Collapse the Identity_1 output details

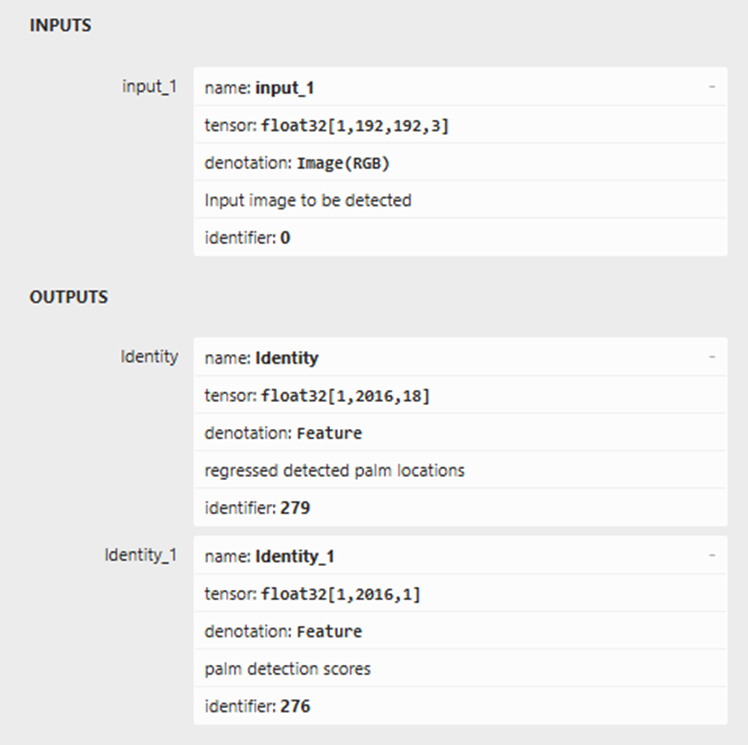pyautogui.click(x=712, y=555)
